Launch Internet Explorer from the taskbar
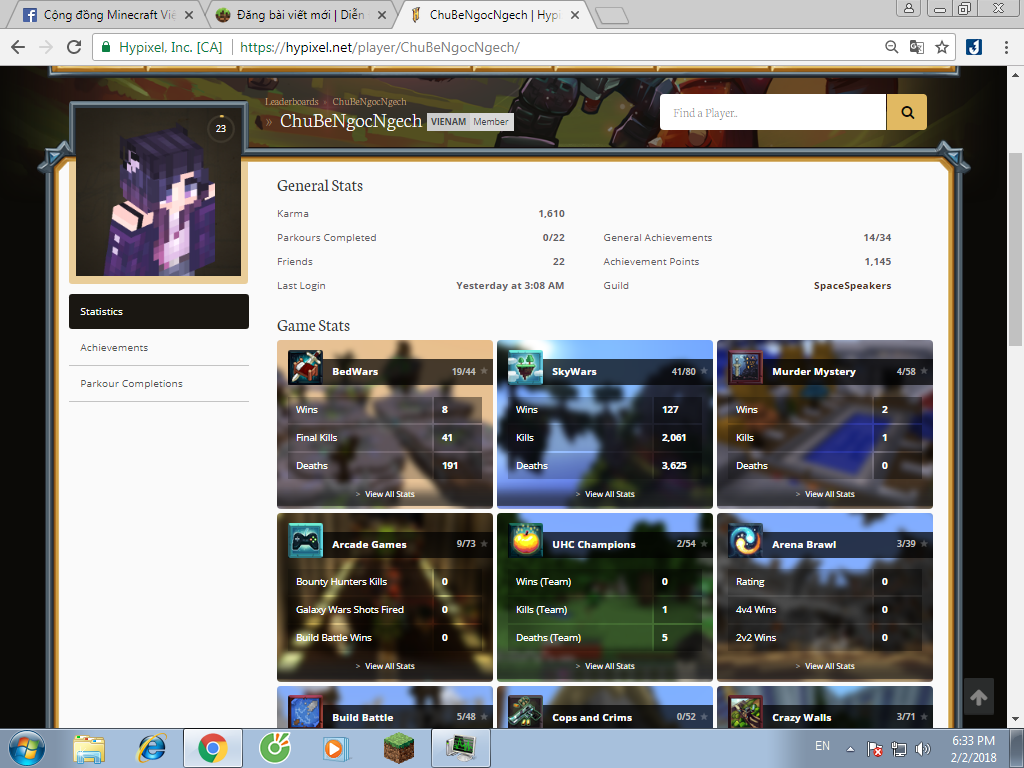Viewport: 1024px width, 768px height. coord(151,748)
